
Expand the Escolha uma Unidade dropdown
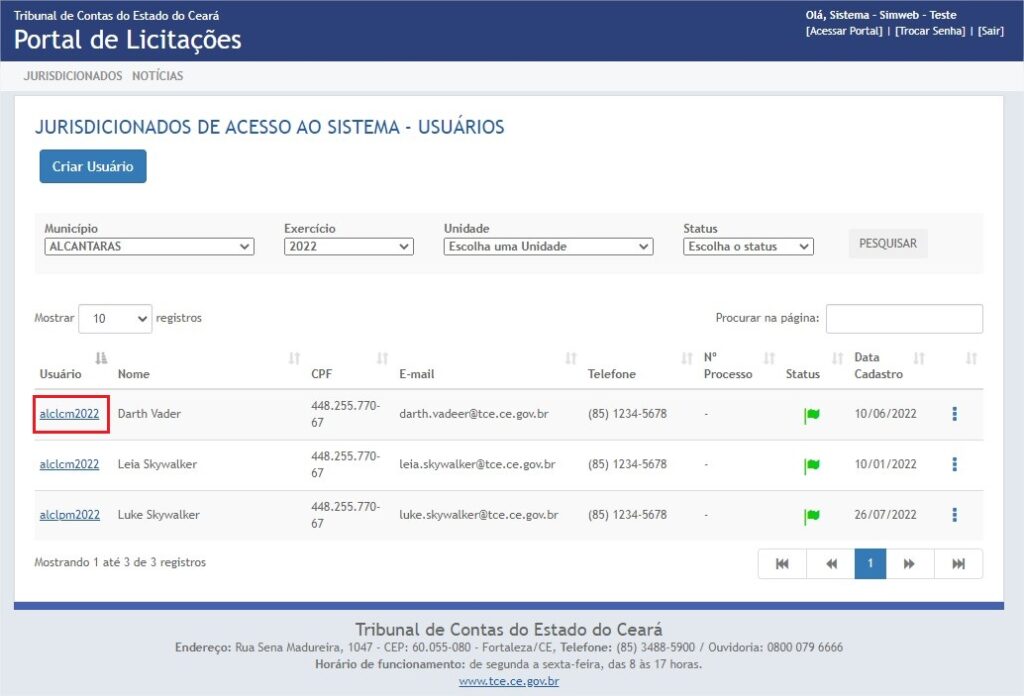pos(548,246)
